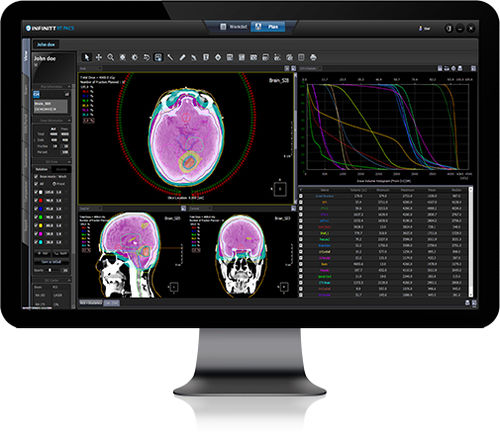Switch to the Worklist tab
Viewport: 500px width, 433px height.
pyautogui.click(x=234, y=27)
